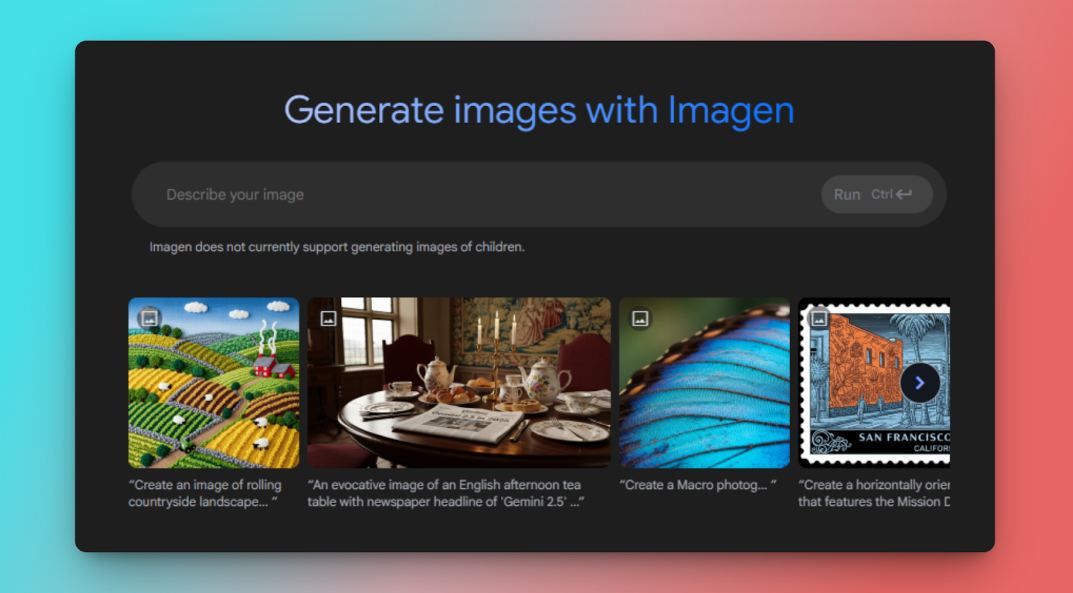Select prompt "Create a horizontally orie..."

tap(874, 493)
